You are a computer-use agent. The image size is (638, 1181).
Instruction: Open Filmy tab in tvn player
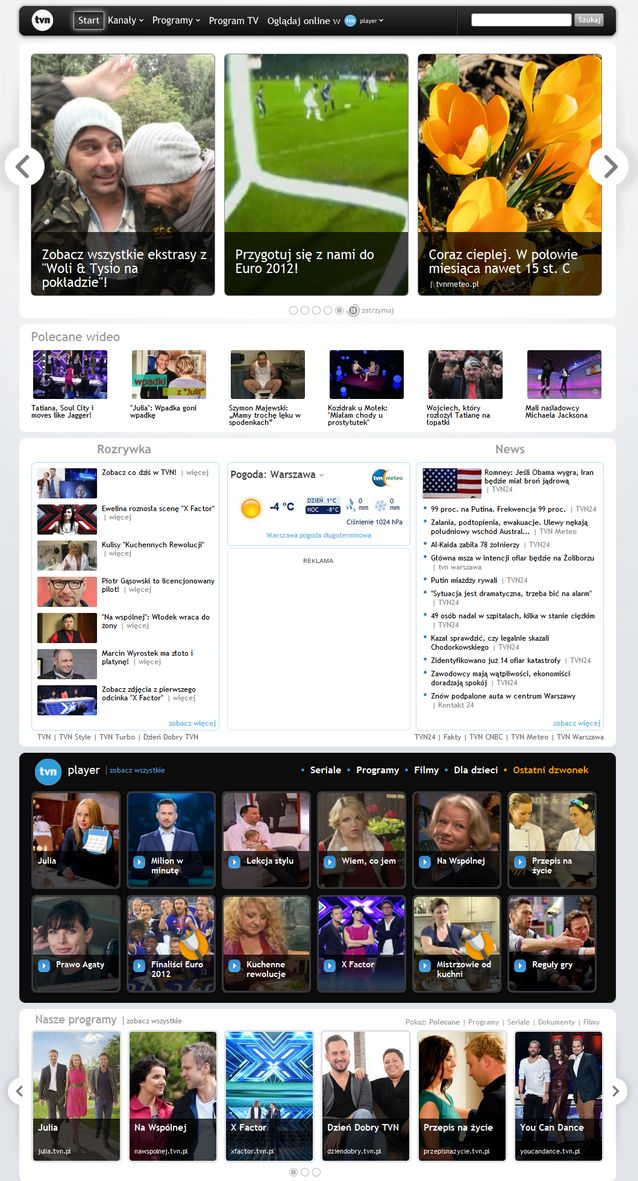tap(426, 771)
